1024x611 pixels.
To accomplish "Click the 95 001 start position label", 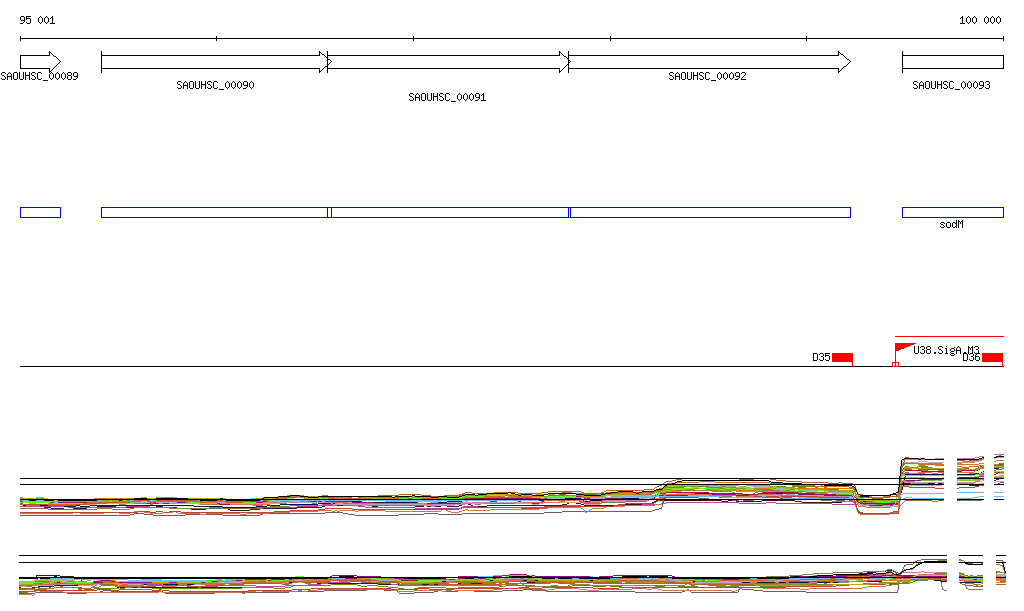I will click(38, 20).
